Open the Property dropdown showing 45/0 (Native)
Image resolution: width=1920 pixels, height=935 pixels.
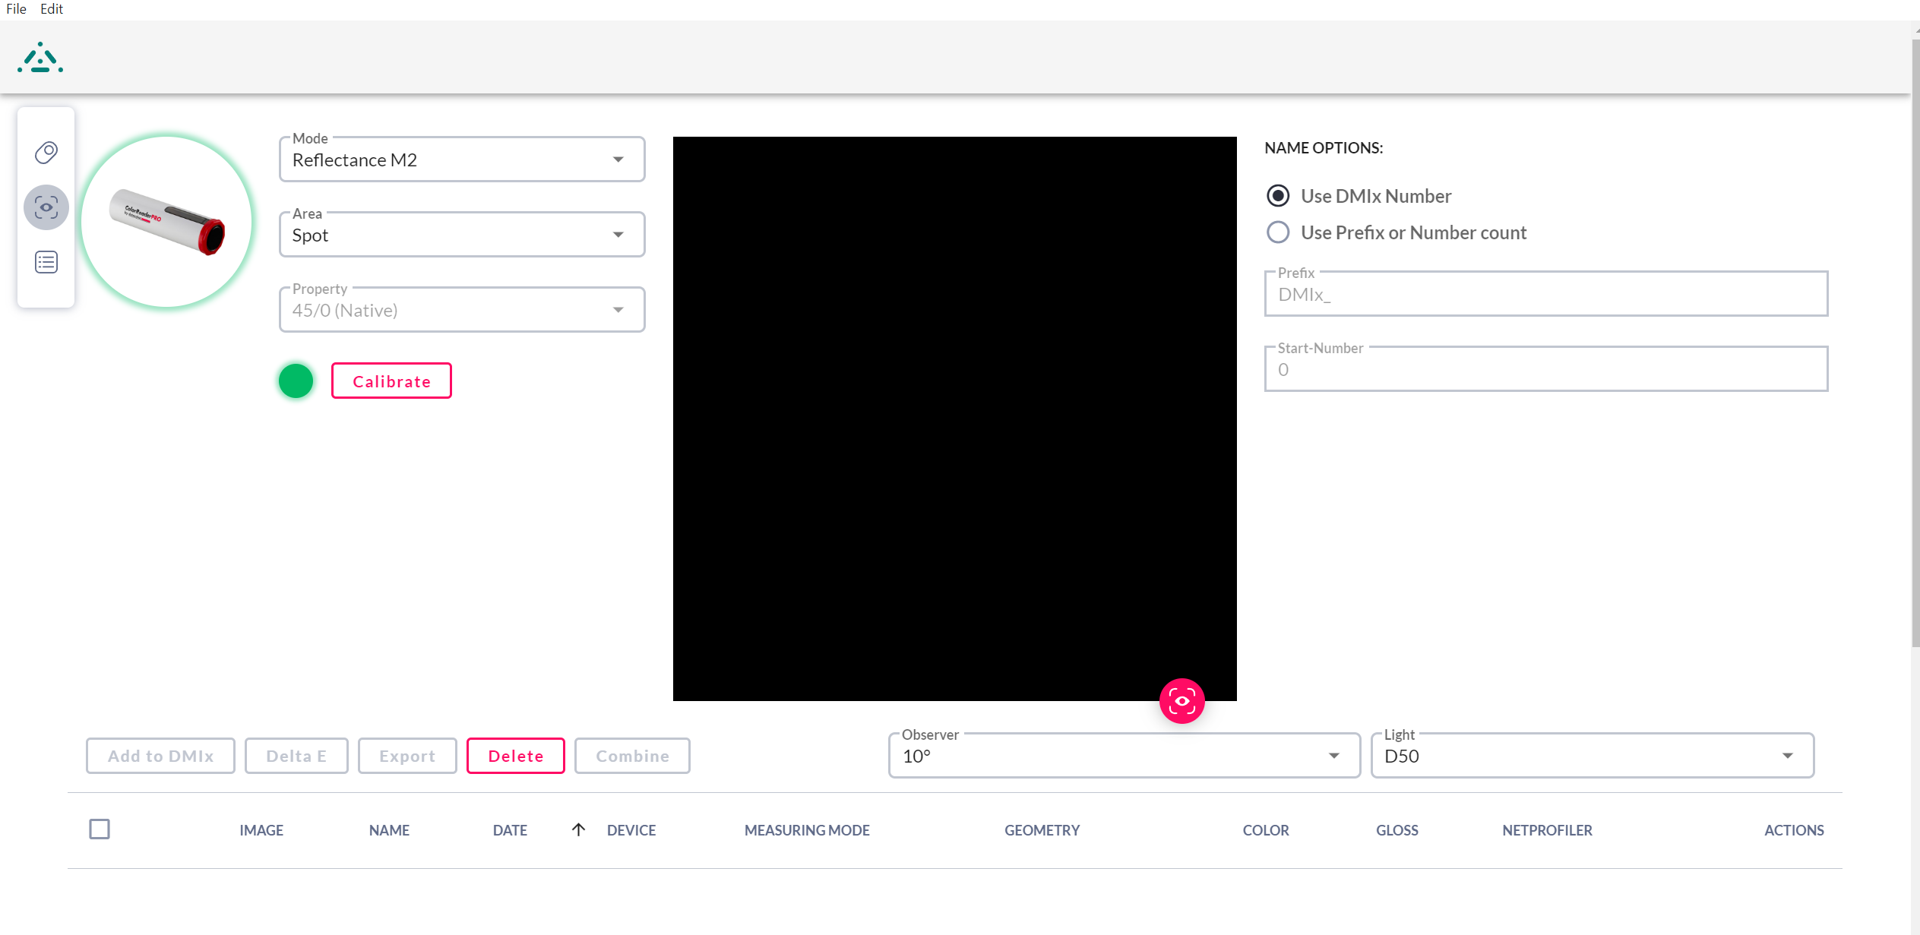click(462, 310)
